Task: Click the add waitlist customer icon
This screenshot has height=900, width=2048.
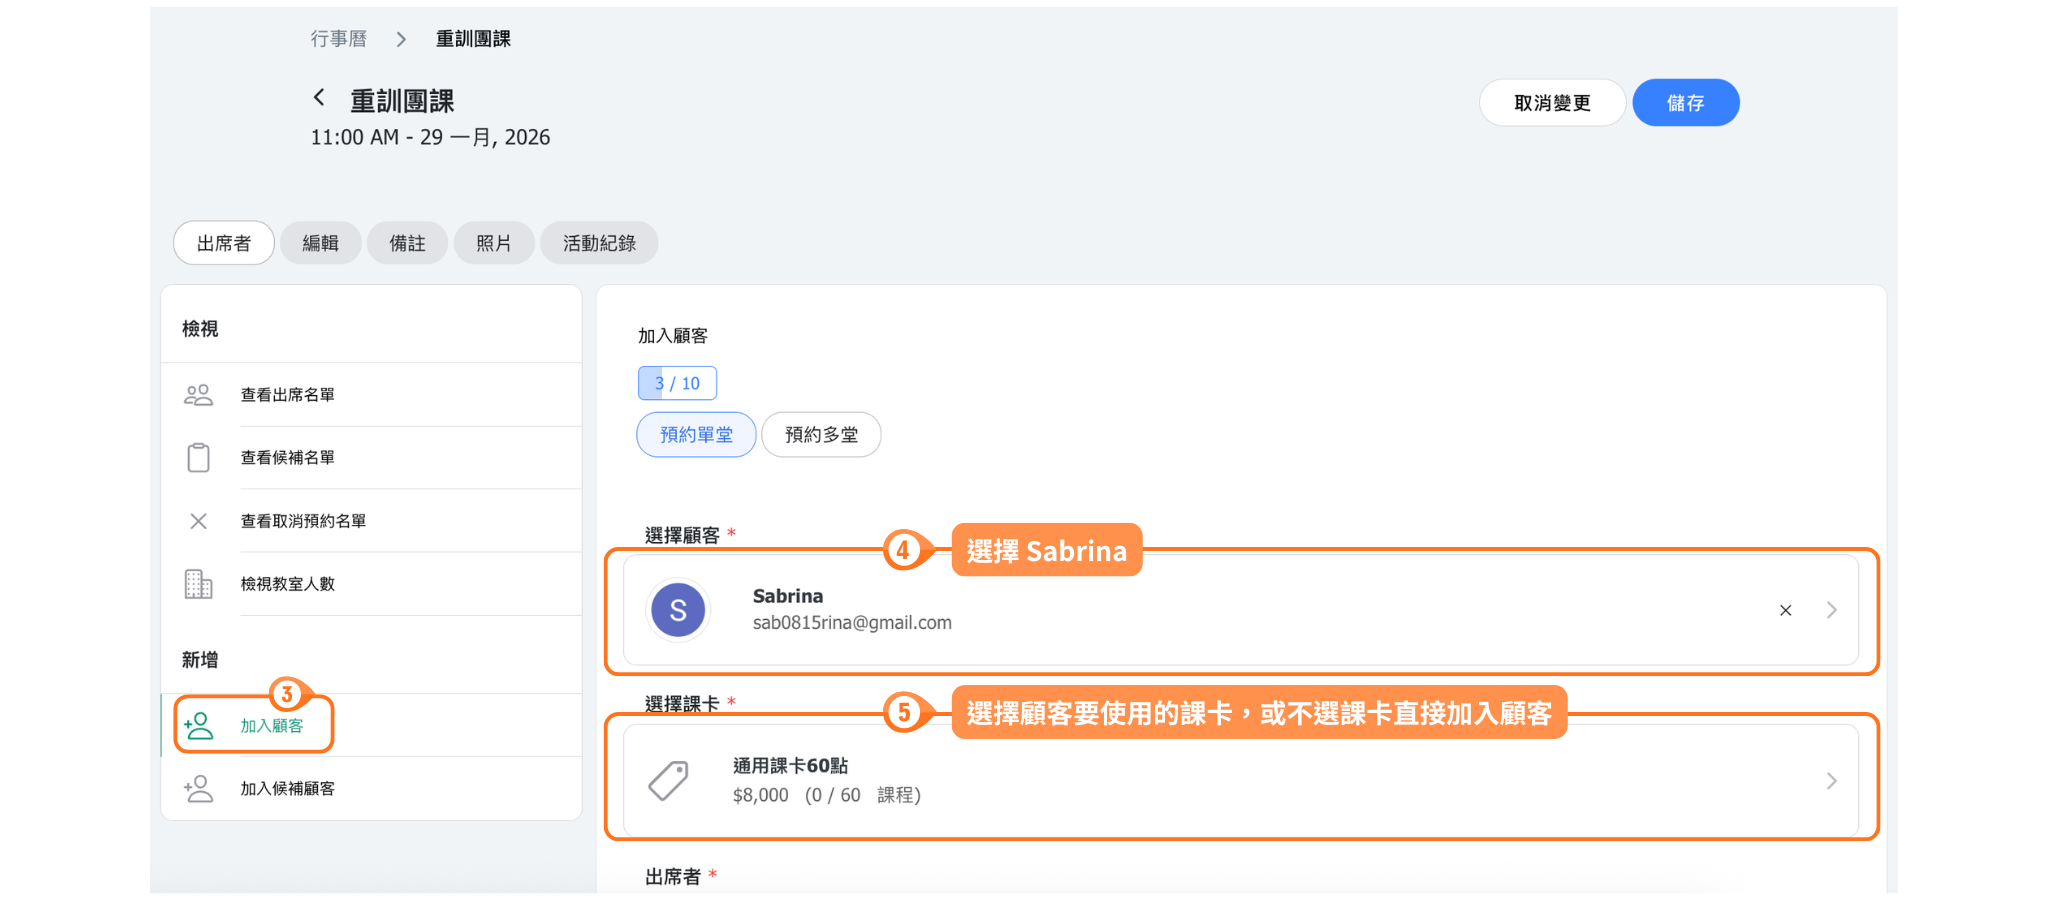Action: 199,789
